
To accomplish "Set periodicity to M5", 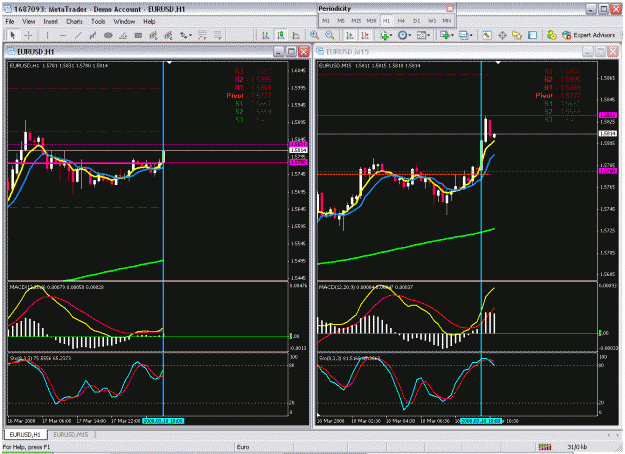I will (x=341, y=20).
